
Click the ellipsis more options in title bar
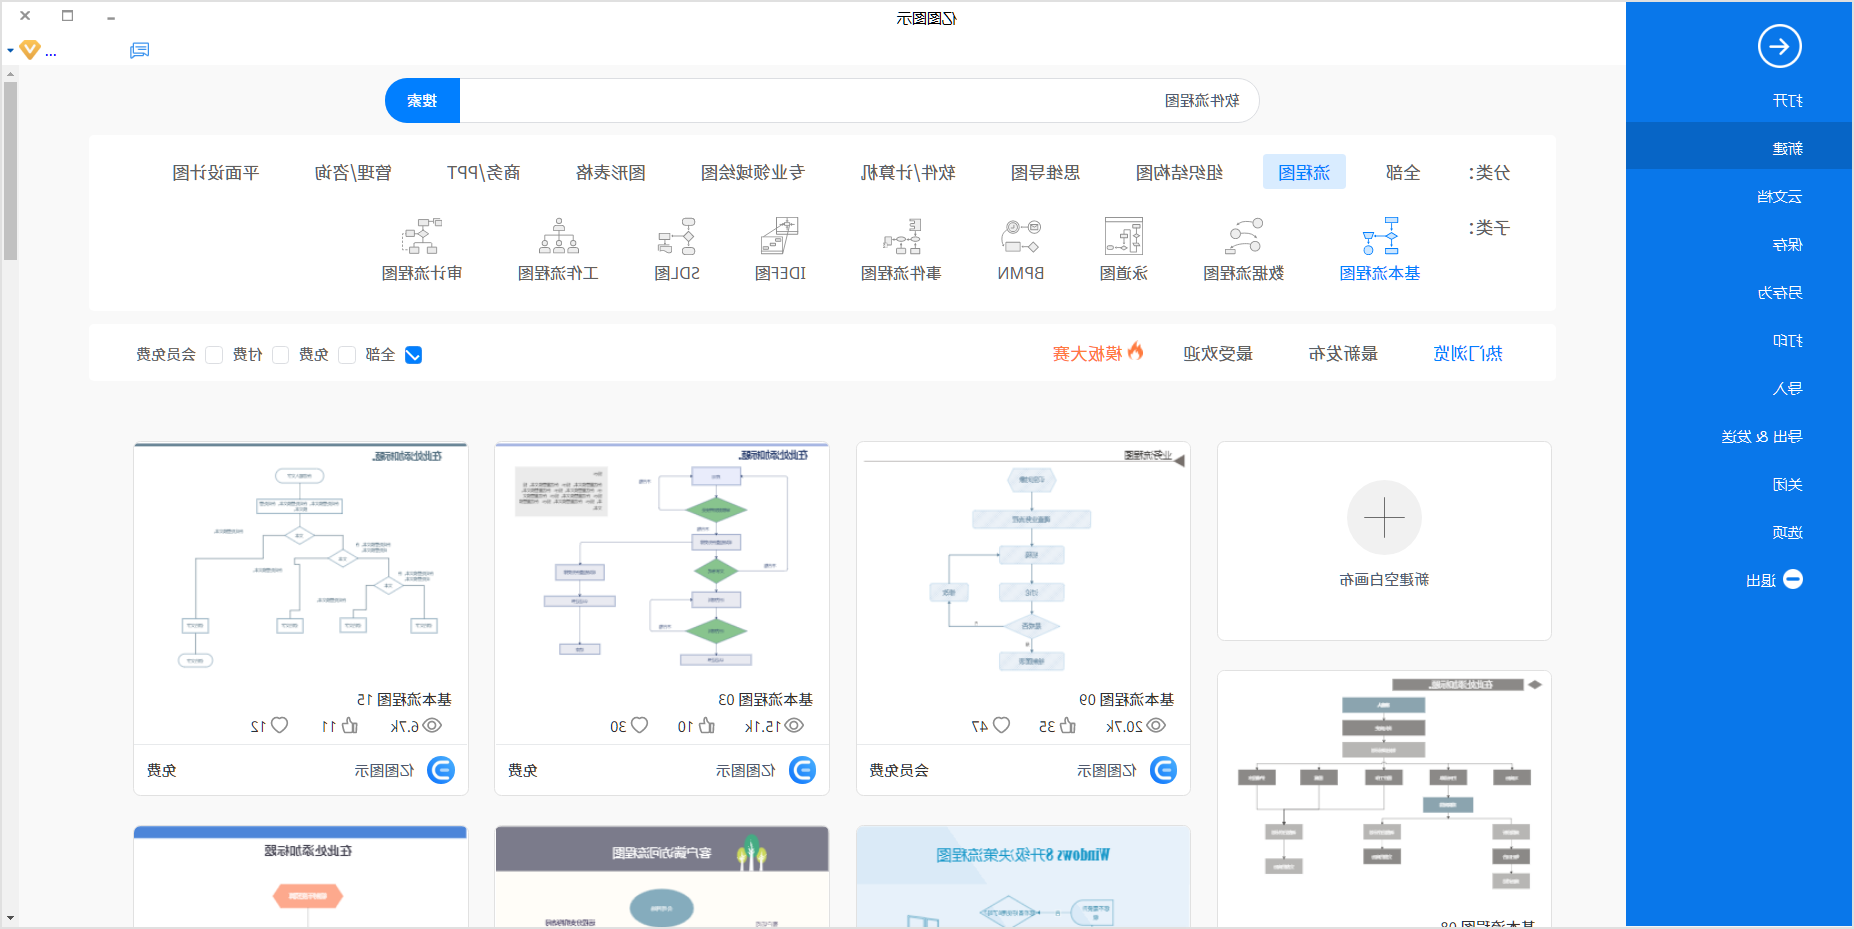tap(51, 53)
